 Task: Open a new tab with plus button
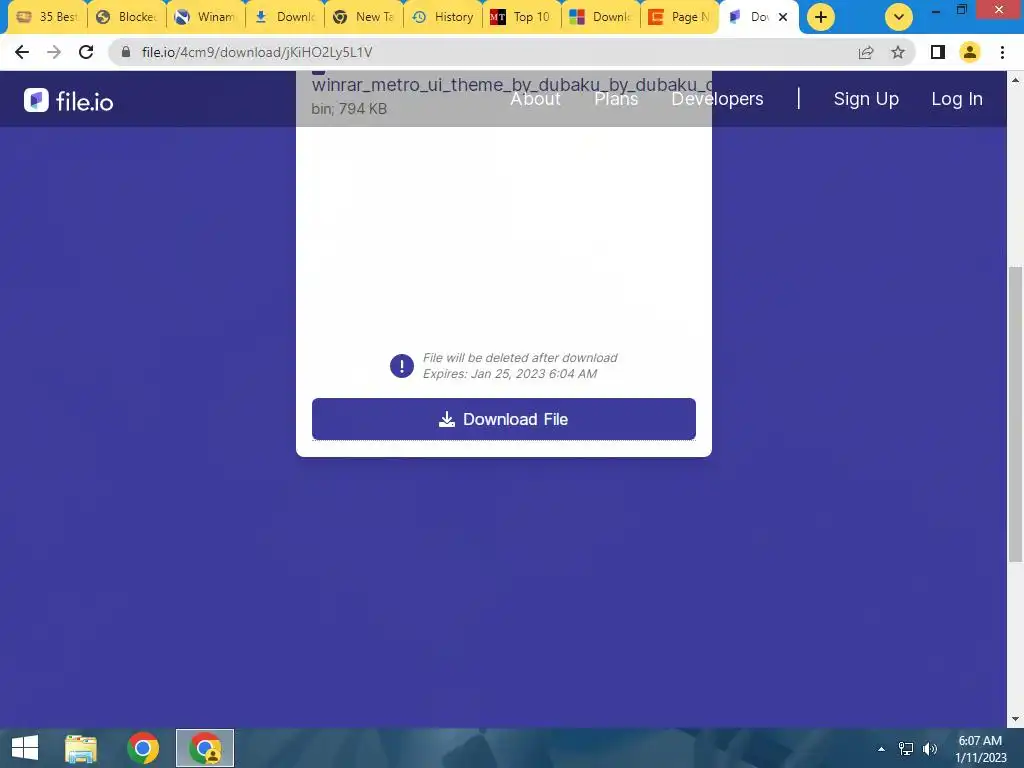pos(821,17)
